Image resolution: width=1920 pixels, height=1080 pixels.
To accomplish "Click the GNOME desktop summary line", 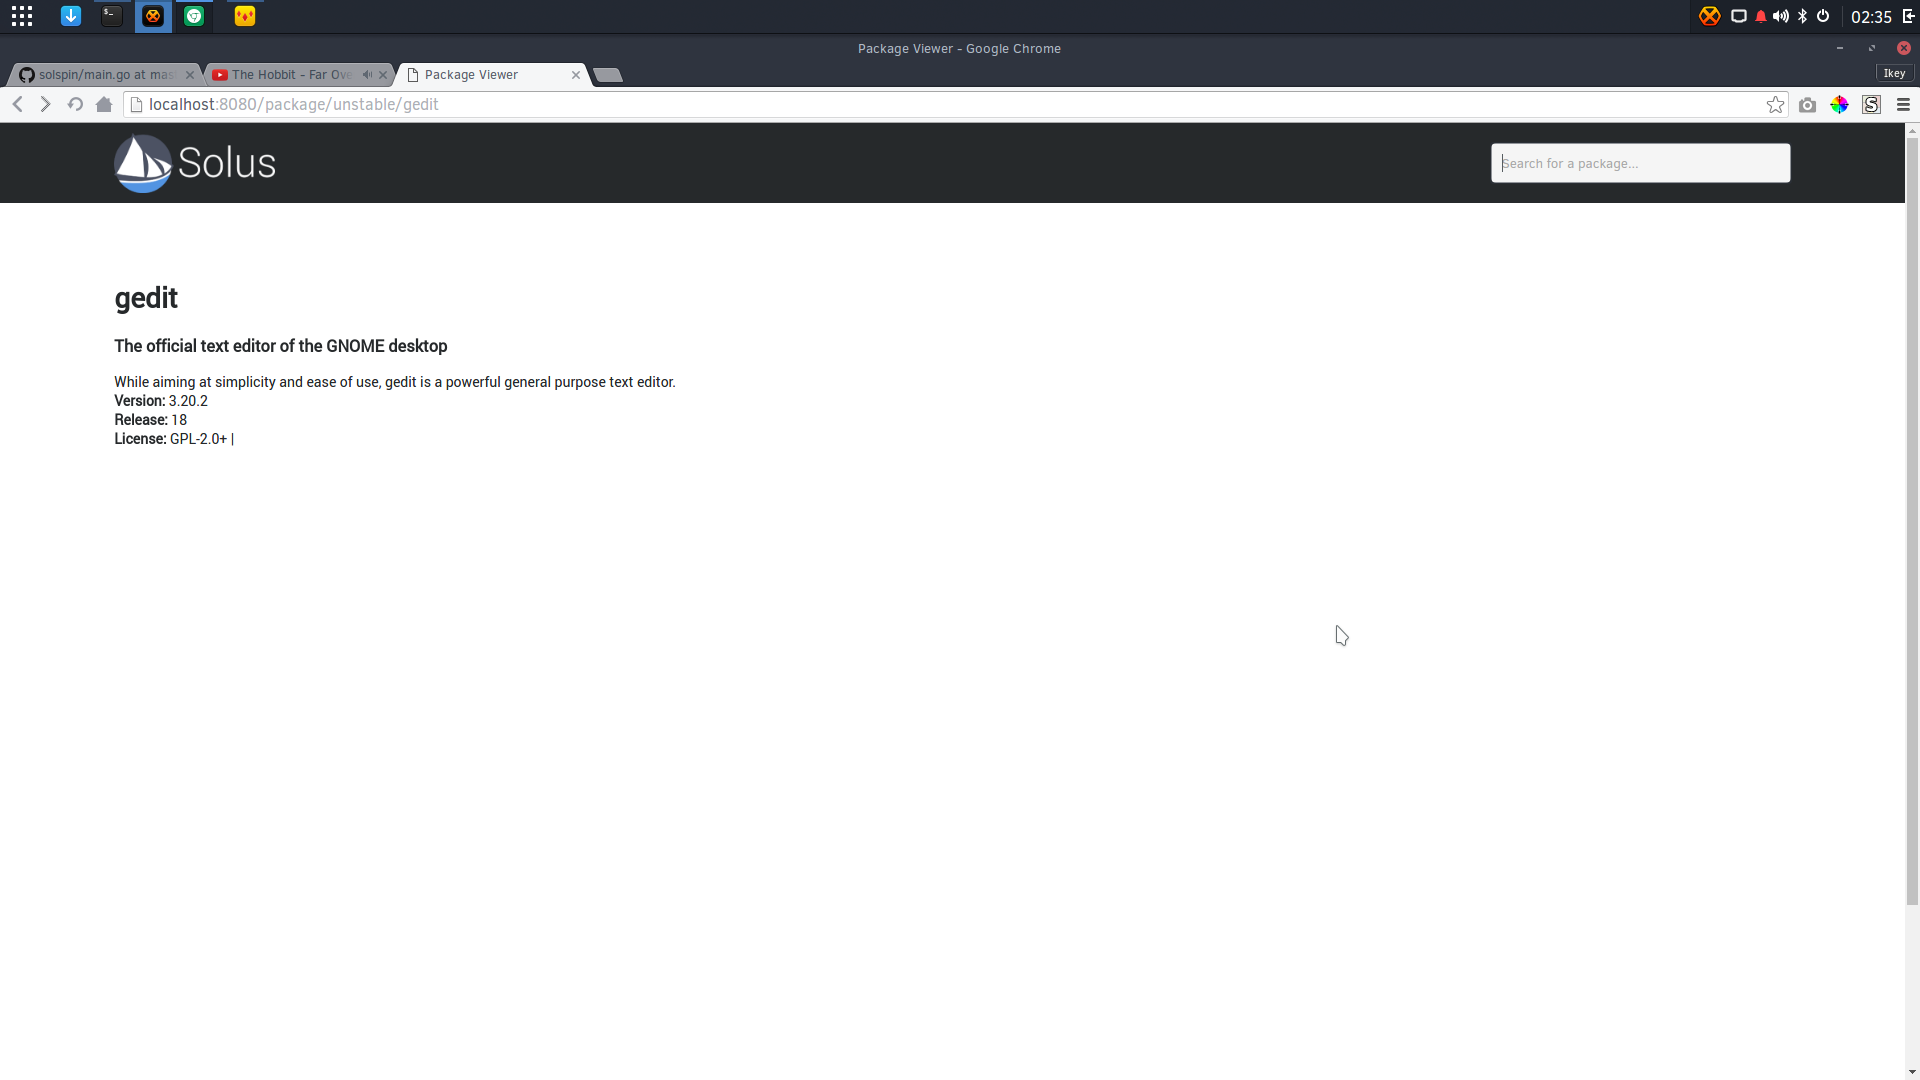I will coord(281,346).
